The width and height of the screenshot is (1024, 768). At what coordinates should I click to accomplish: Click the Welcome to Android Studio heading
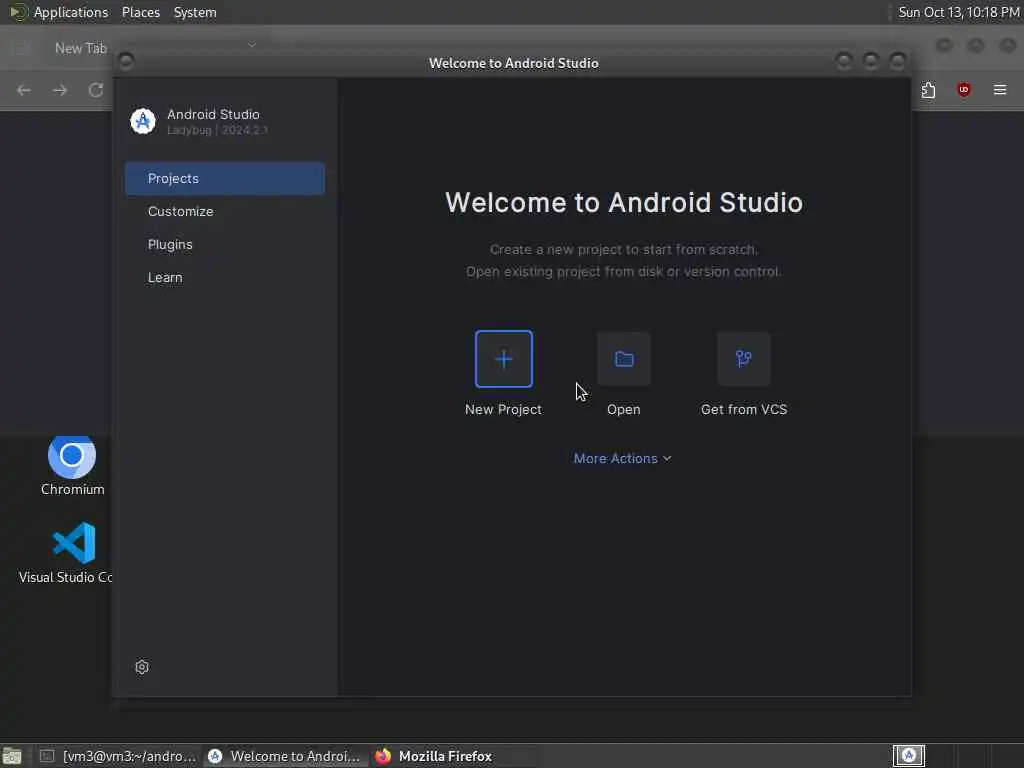(624, 202)
